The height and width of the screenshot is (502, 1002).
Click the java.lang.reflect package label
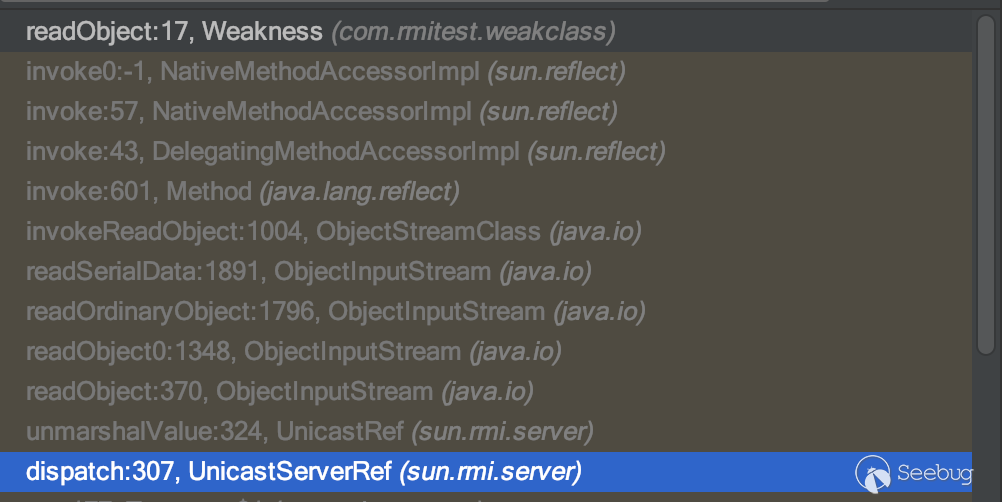point(359,191)
